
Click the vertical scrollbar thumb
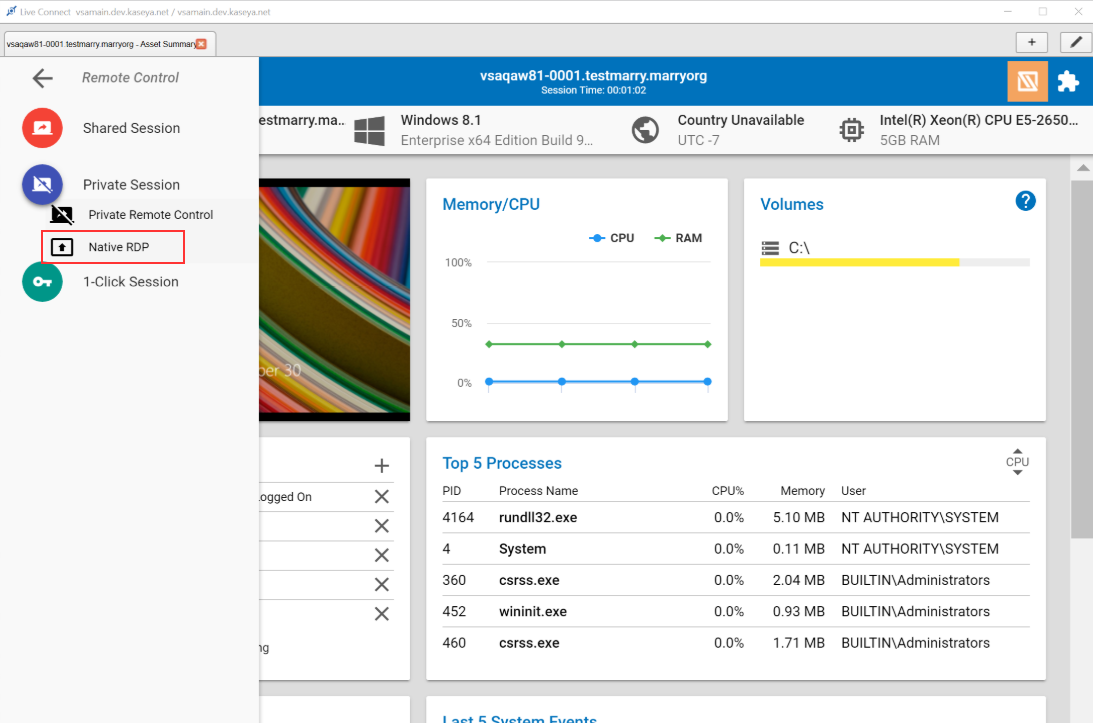pos(1082,360)
